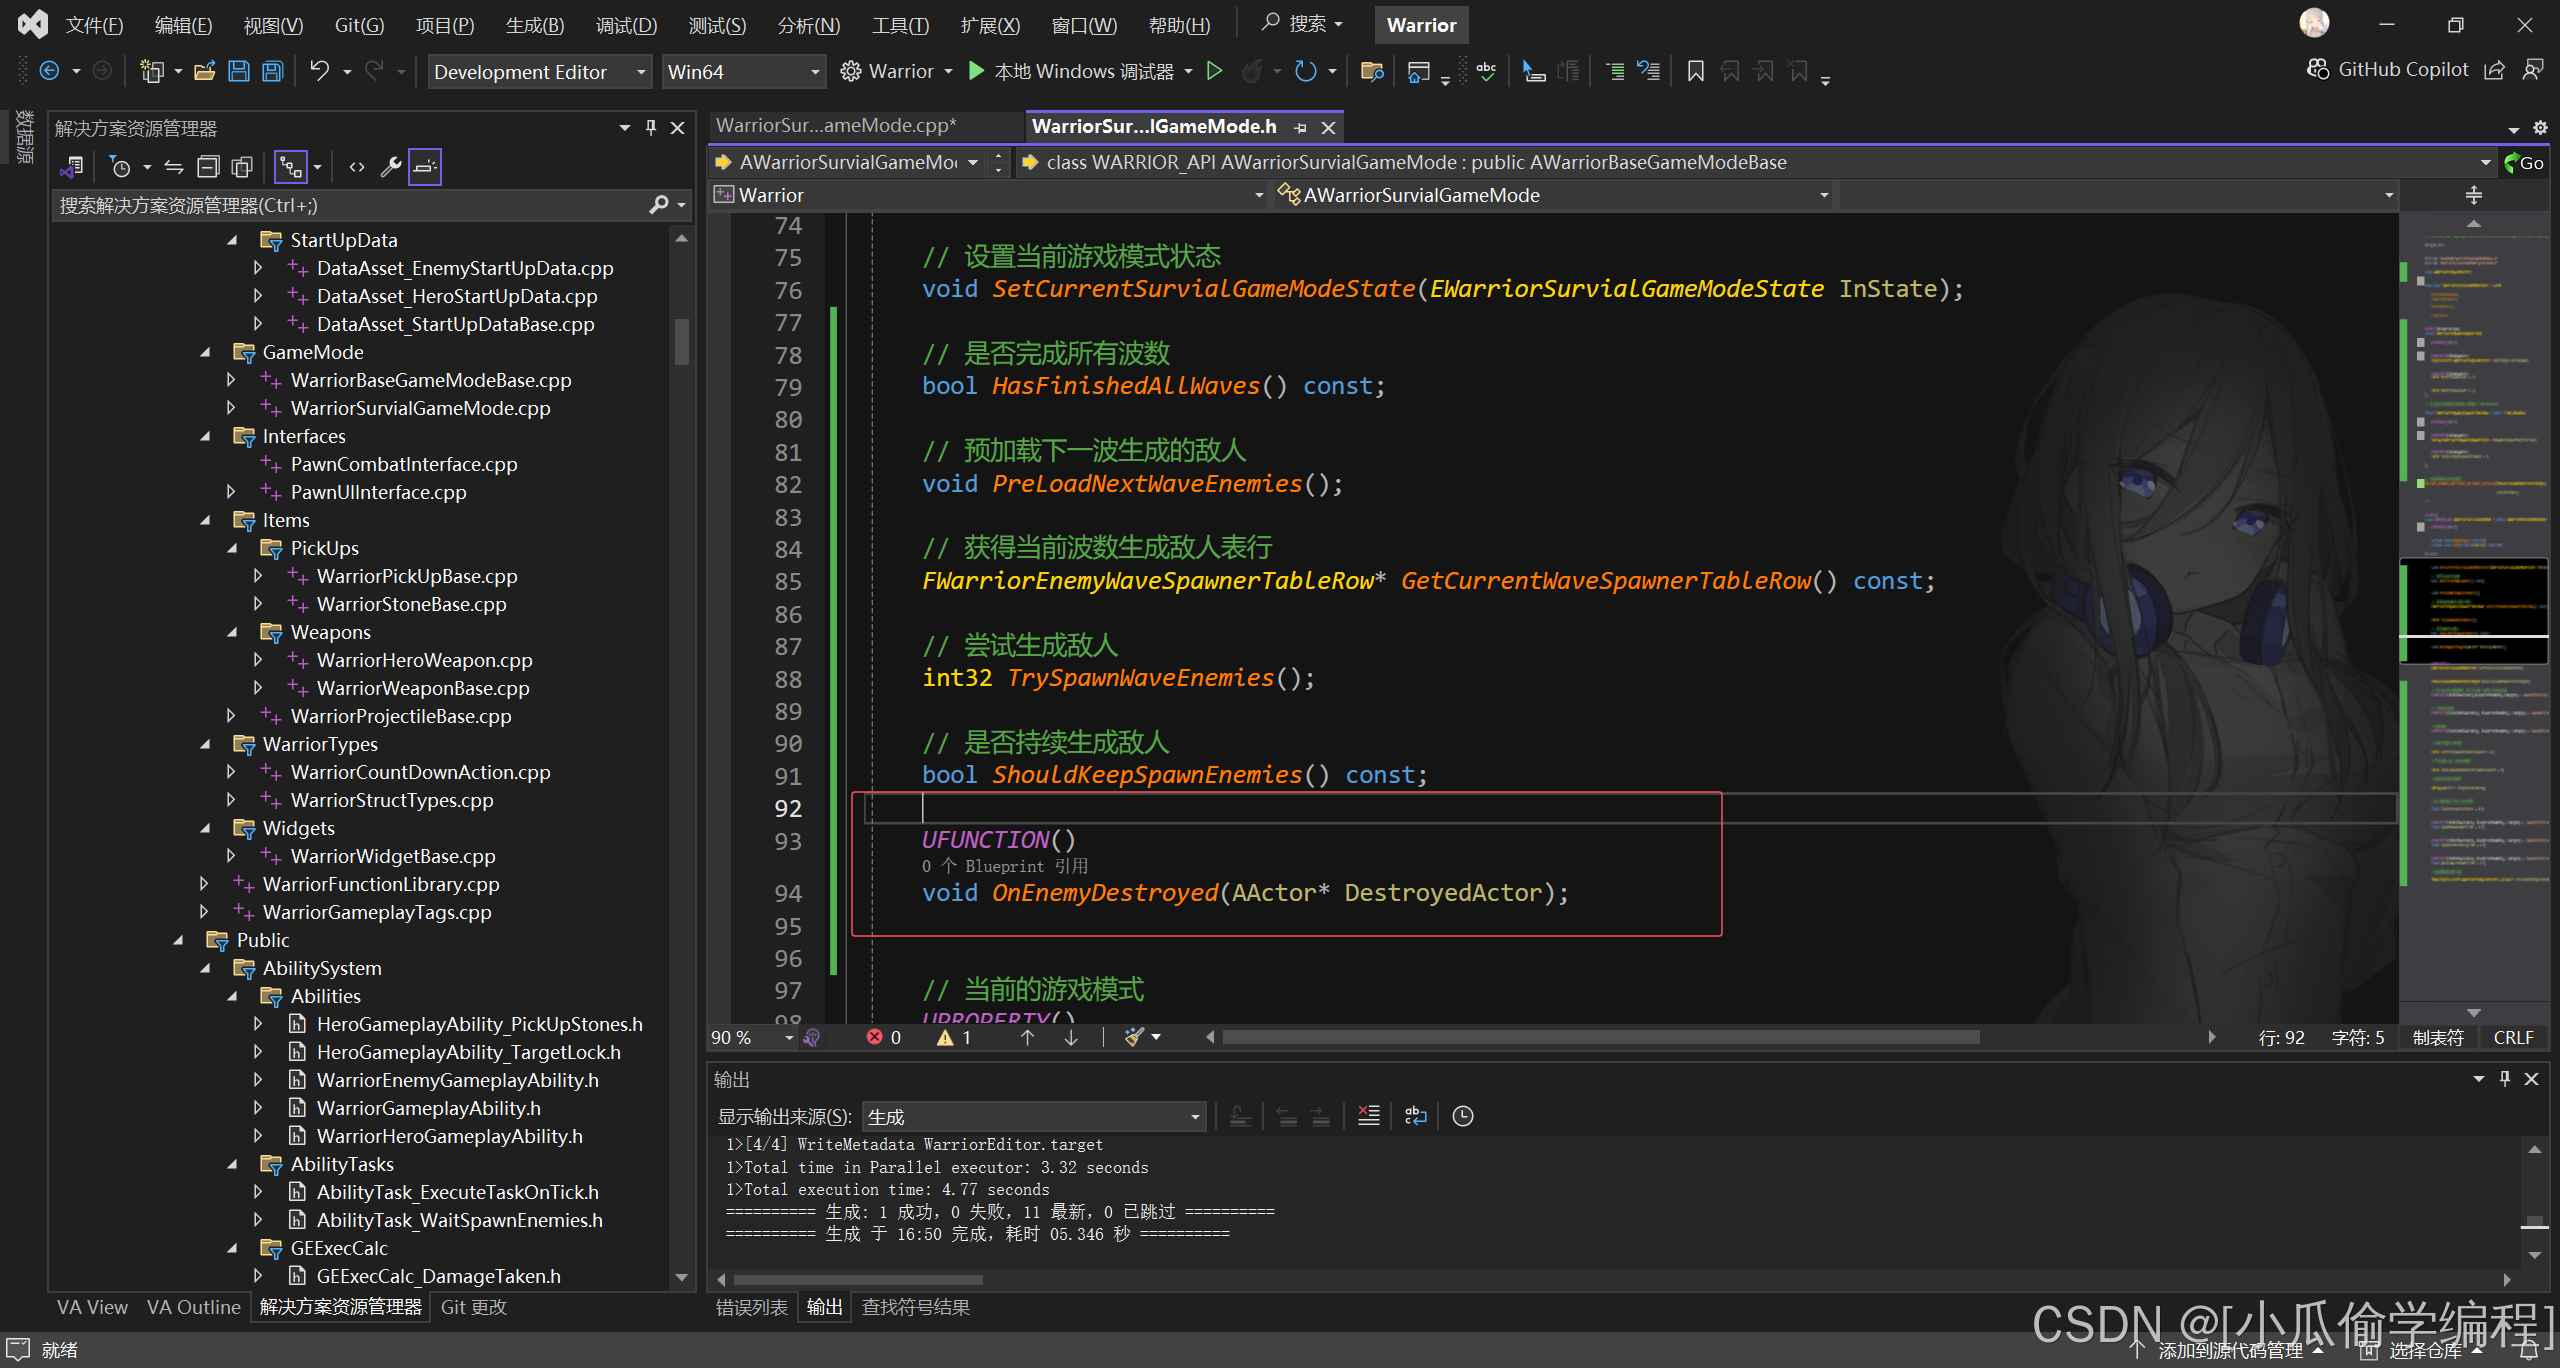Toggle the Preview Selected Items button
The width and height of the screenshot is (2560, 1368).
[x=425, y=167]
